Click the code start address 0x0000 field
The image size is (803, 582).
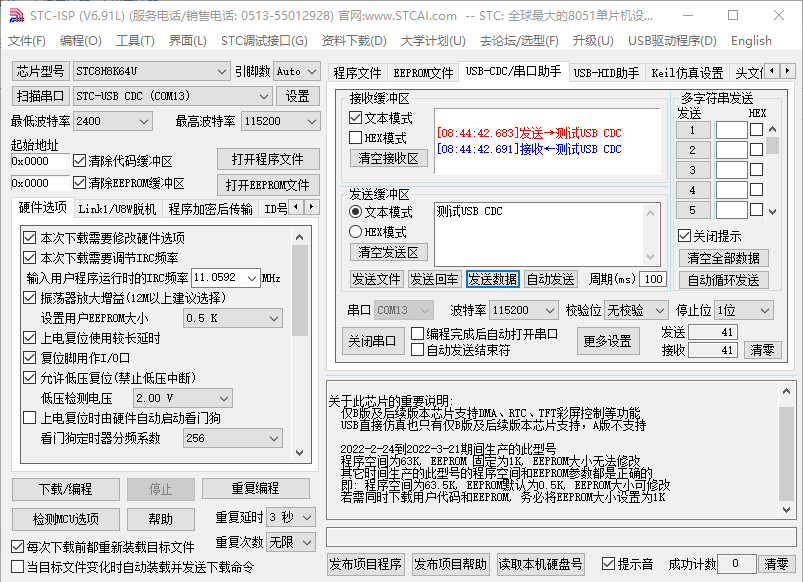pyautogui.click(x=39, y=161)
